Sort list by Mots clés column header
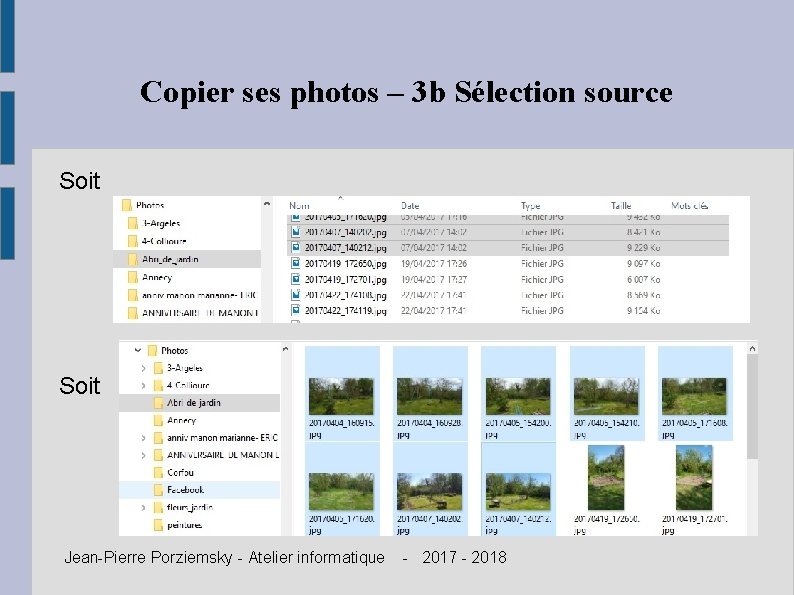Screen dimensions: 794x595 coord(690,206)
